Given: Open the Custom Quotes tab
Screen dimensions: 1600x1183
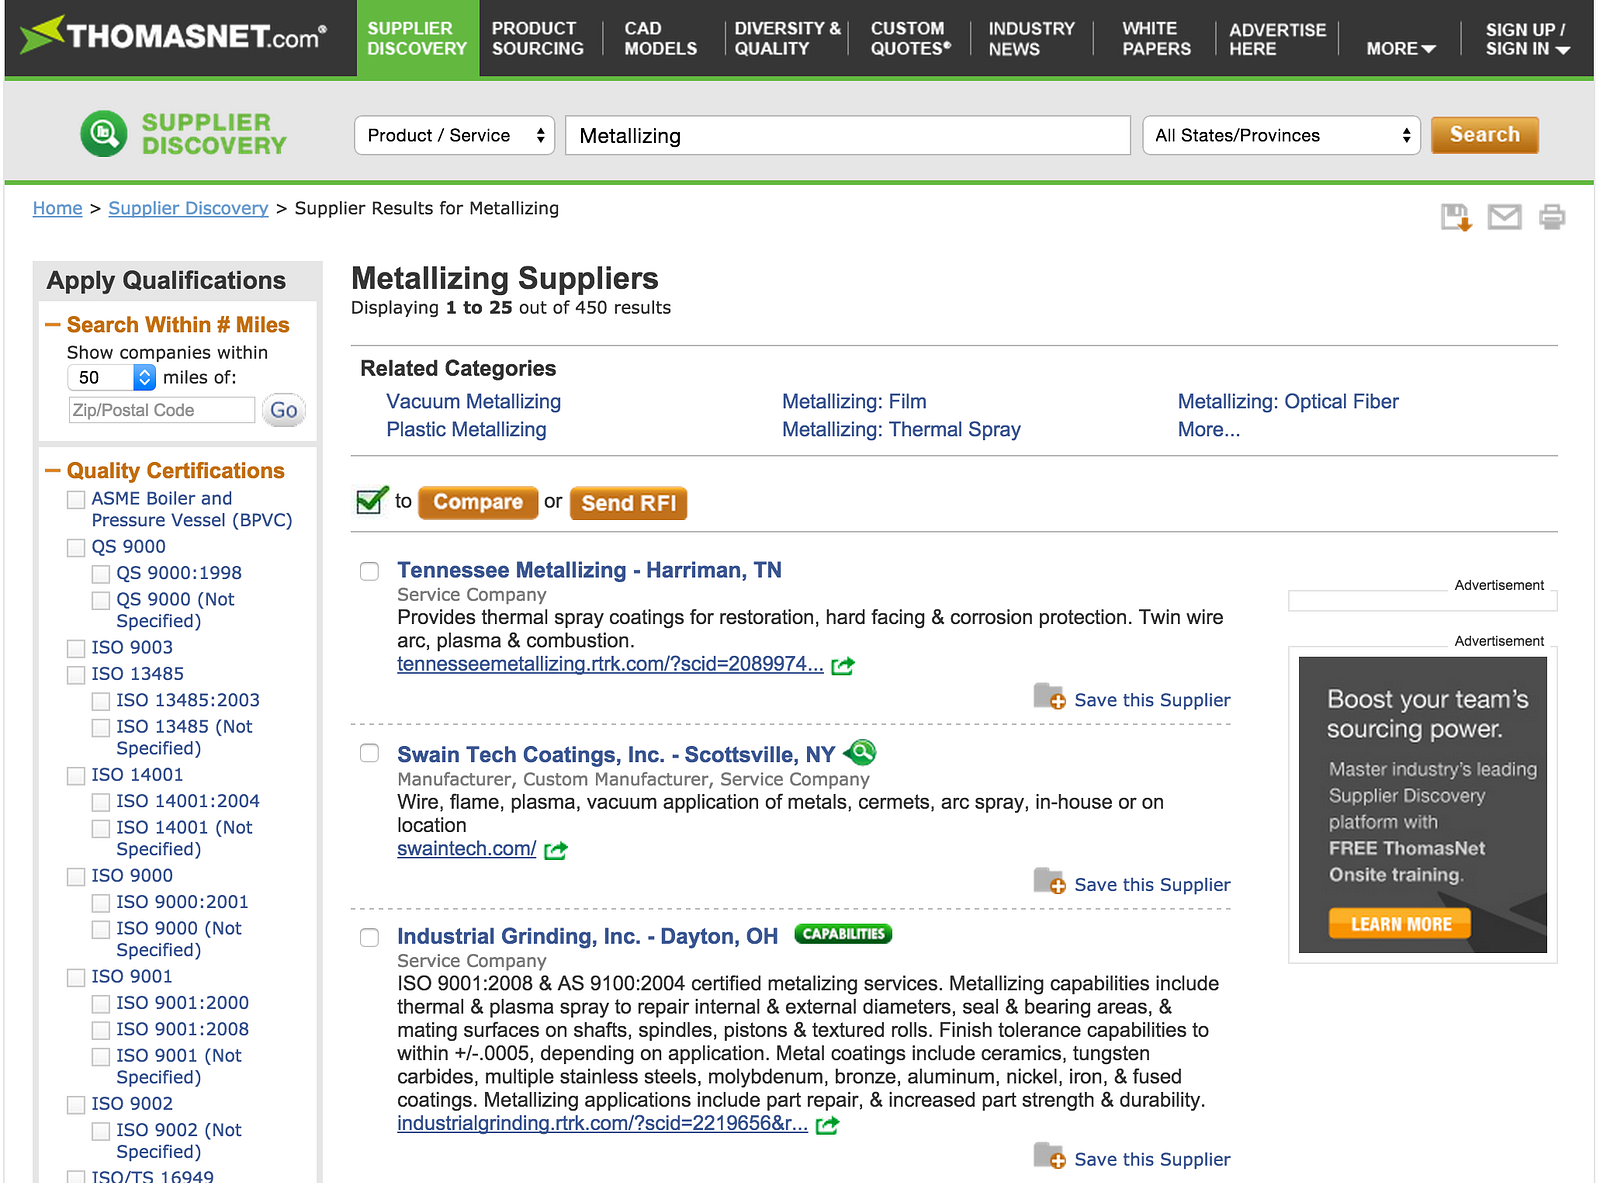Looking at the screenshot, I should [x=910, y=38].
